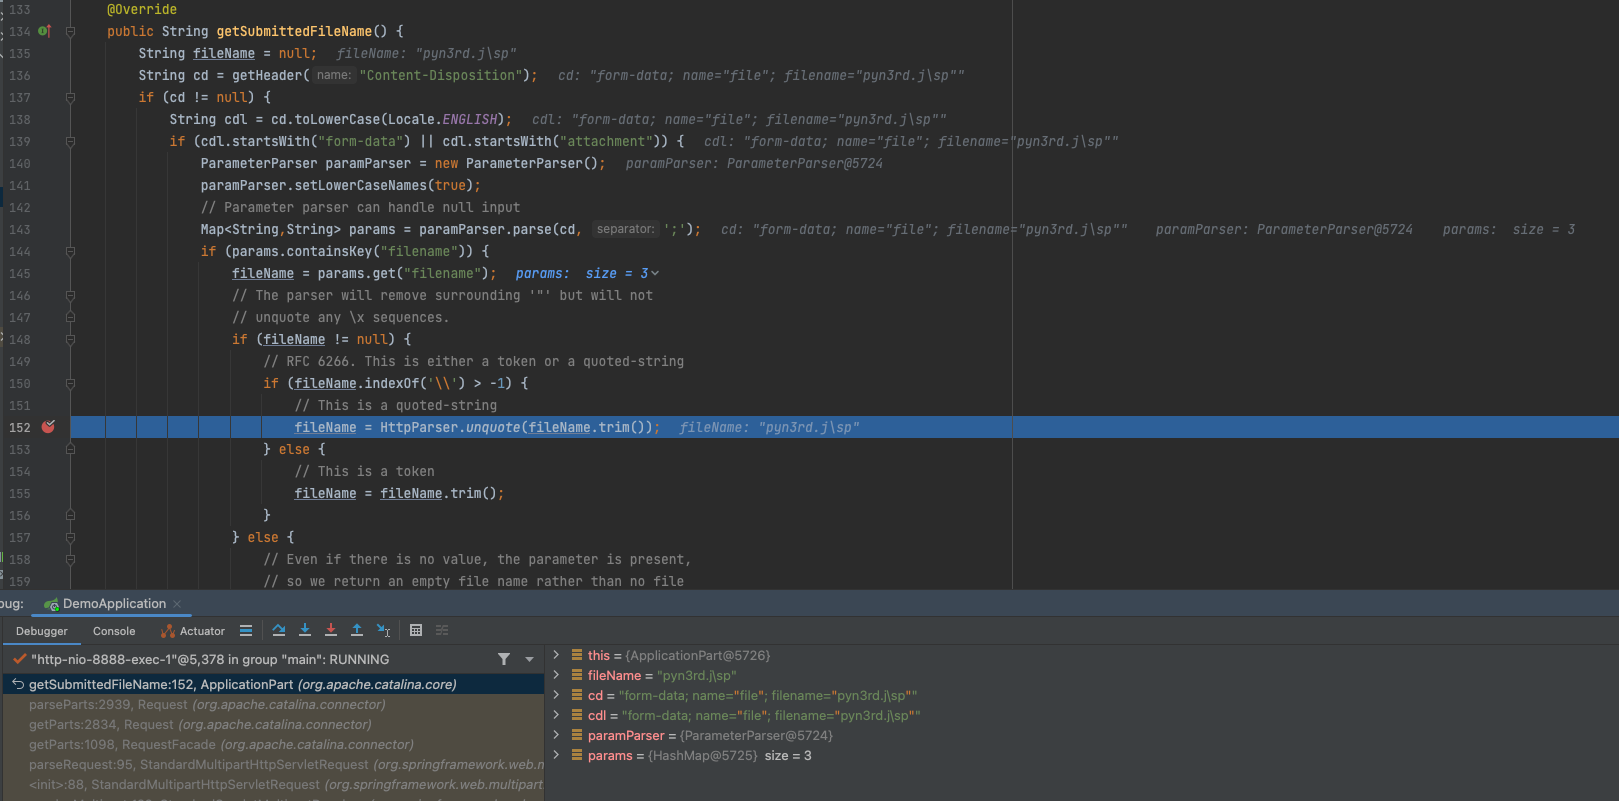Switch to the Debugger tab
The height and width of the screenshot is (801, 1619).
coord(42,631)
